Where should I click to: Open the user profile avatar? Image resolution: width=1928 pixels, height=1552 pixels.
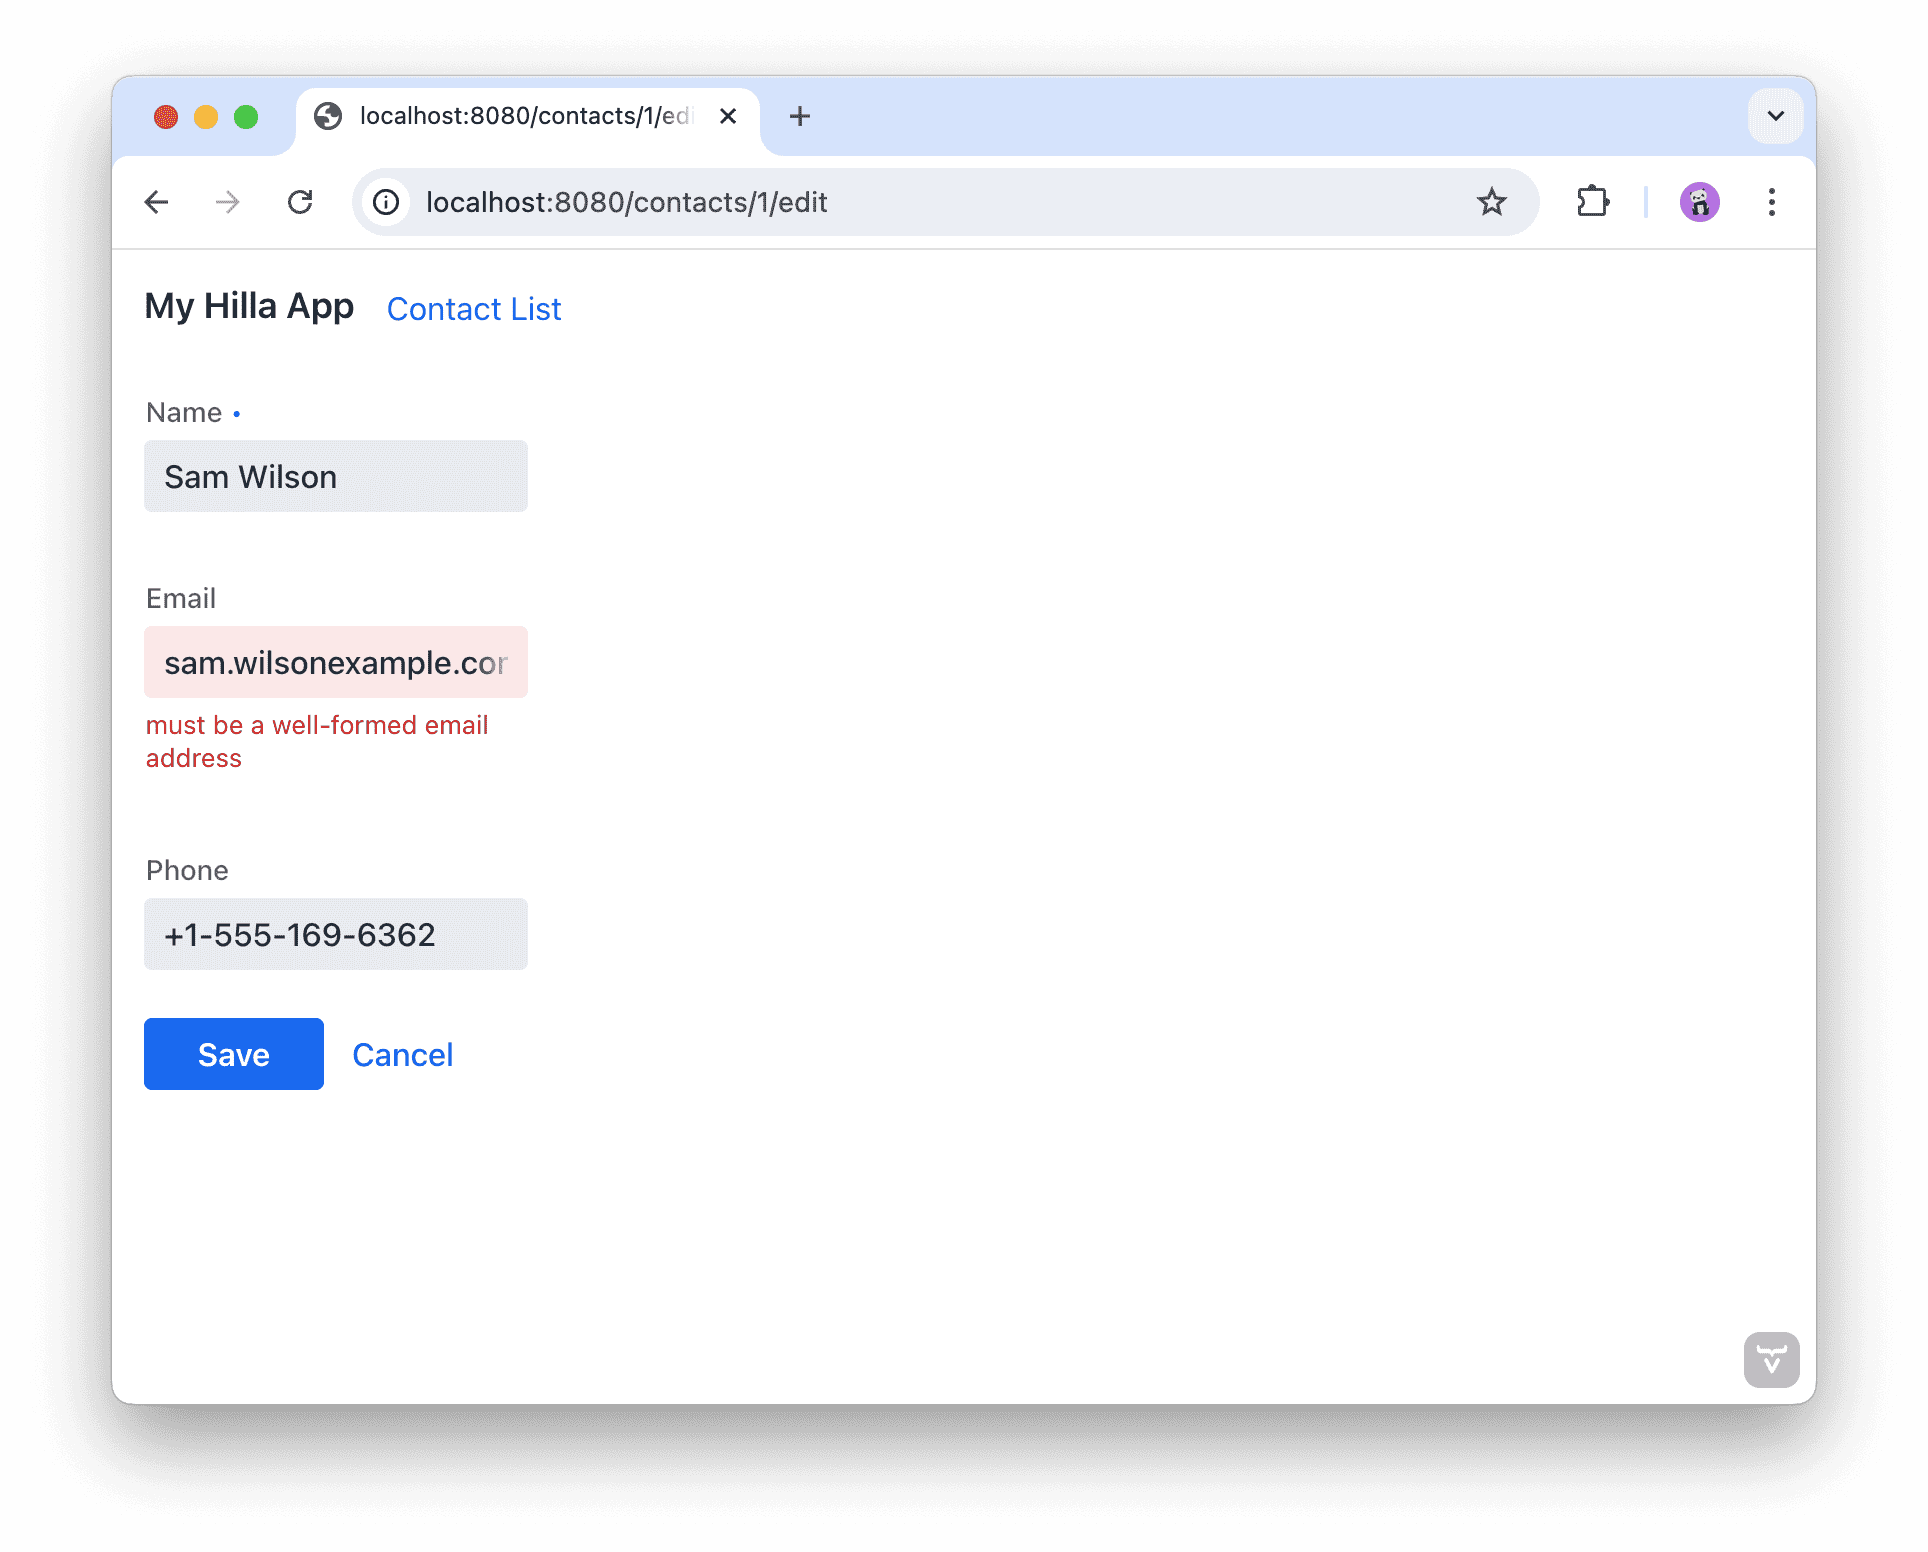click(1699, 202)
